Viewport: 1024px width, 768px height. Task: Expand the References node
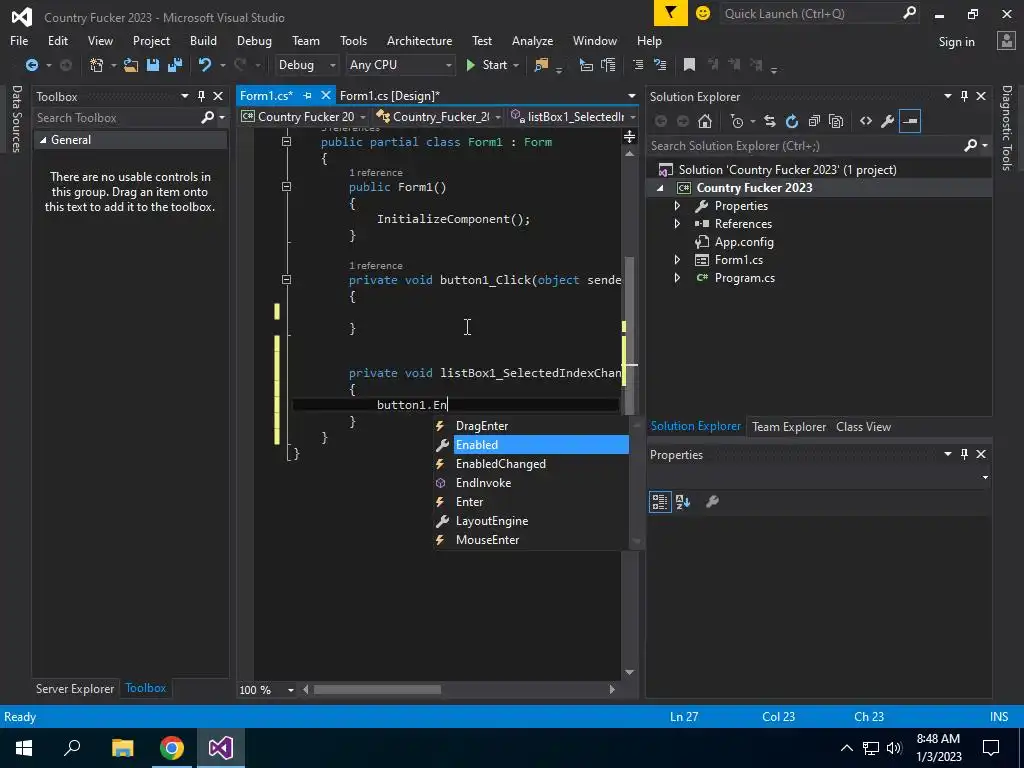click(677, 223)
